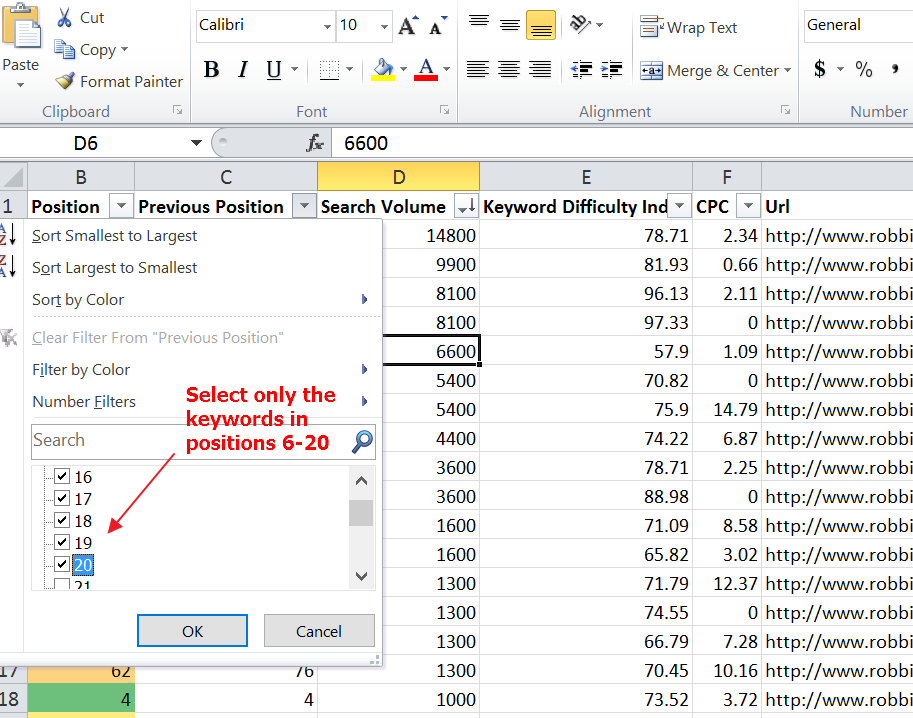Increase font size with Grow Font icon
The height and width of the screenshot is (718, 913).
click(407, 26)
